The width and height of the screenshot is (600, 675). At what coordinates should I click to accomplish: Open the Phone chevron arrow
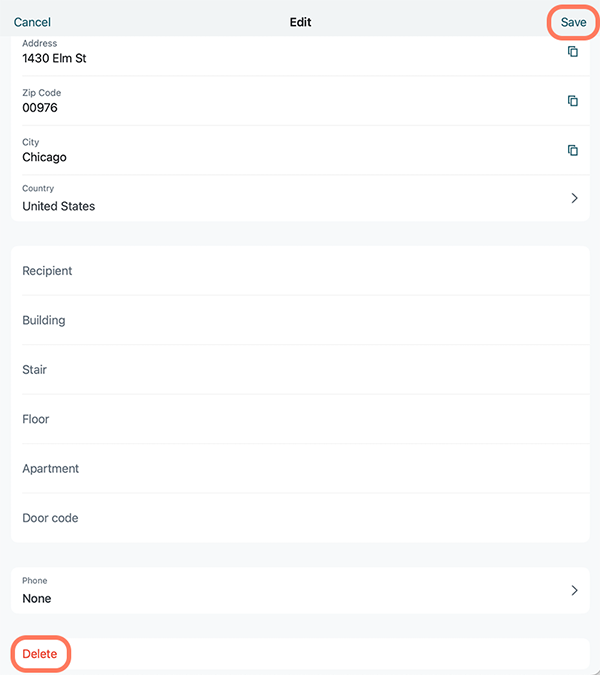(x=574, y=590)
